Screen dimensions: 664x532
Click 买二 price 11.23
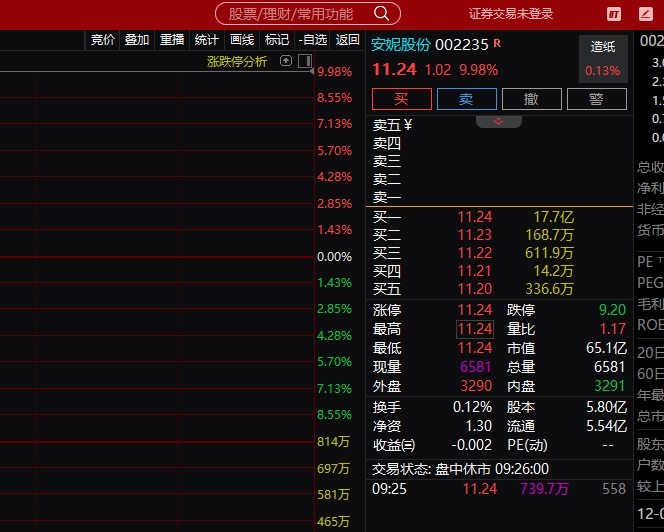475,235
